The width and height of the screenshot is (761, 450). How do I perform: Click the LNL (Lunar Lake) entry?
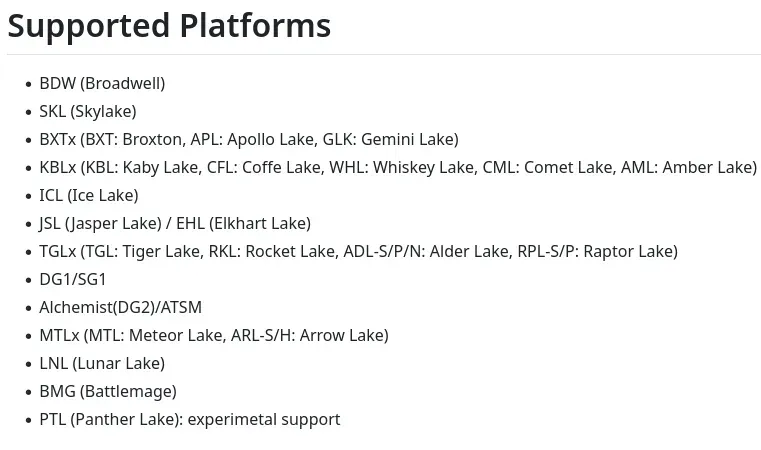tap(102, 364)
